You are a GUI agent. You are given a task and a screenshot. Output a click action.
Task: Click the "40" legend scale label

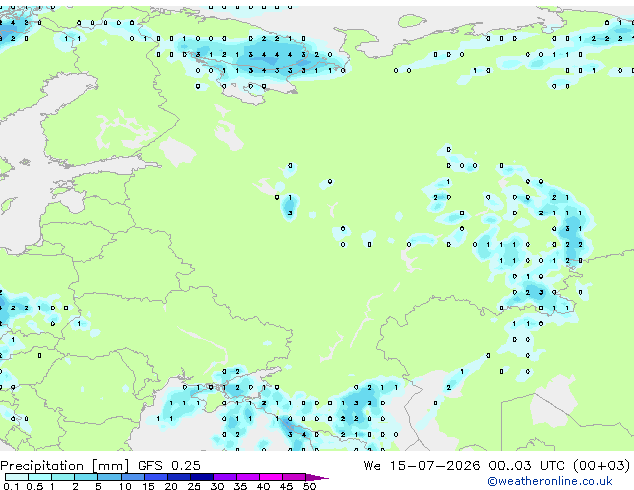(263, 486)
